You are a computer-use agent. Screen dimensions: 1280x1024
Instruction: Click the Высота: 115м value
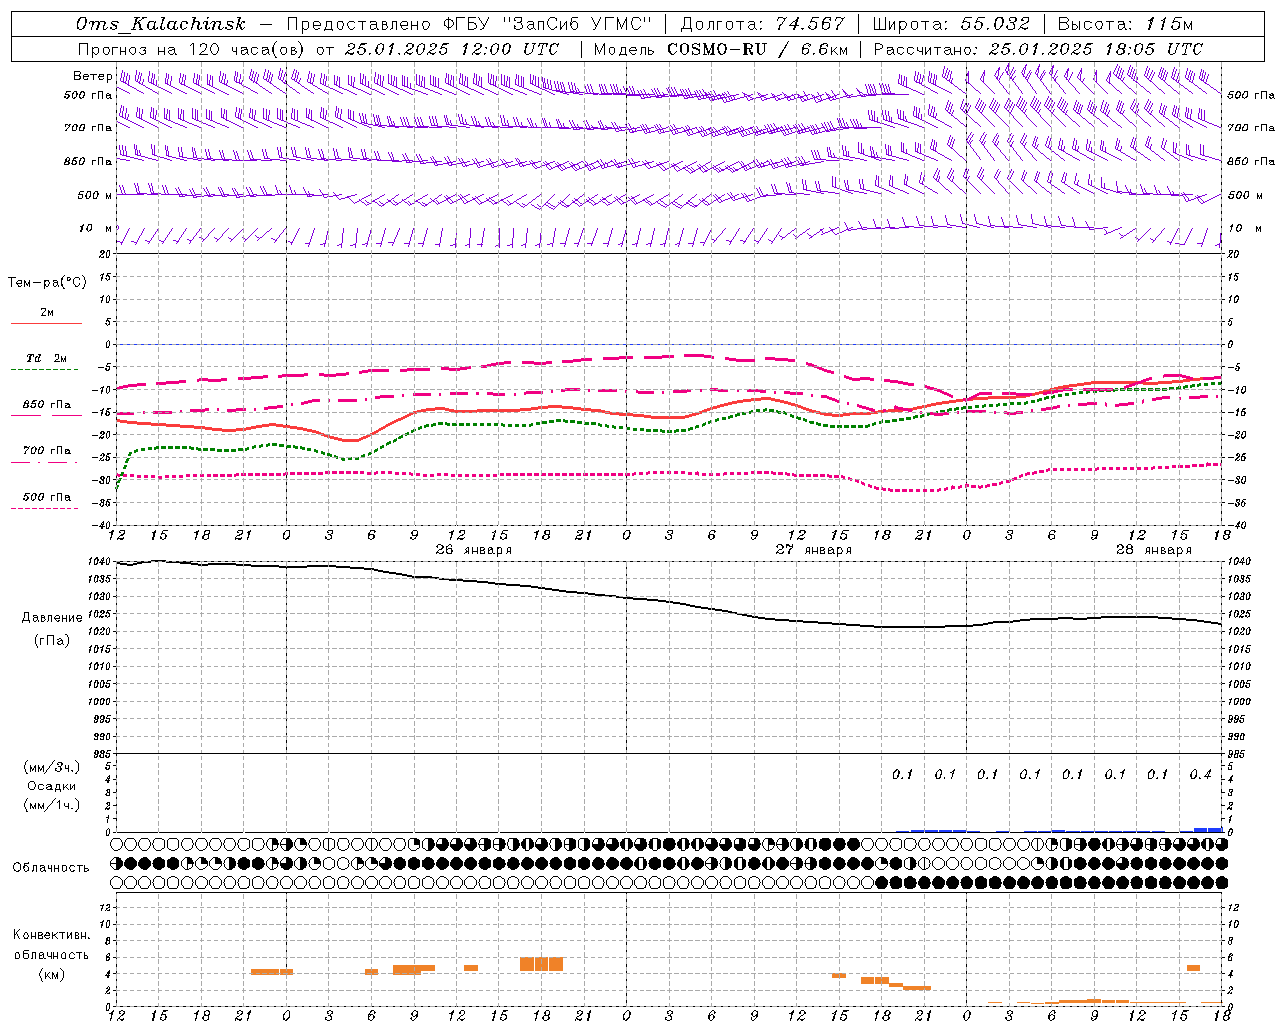click(x=1125, y=24)
